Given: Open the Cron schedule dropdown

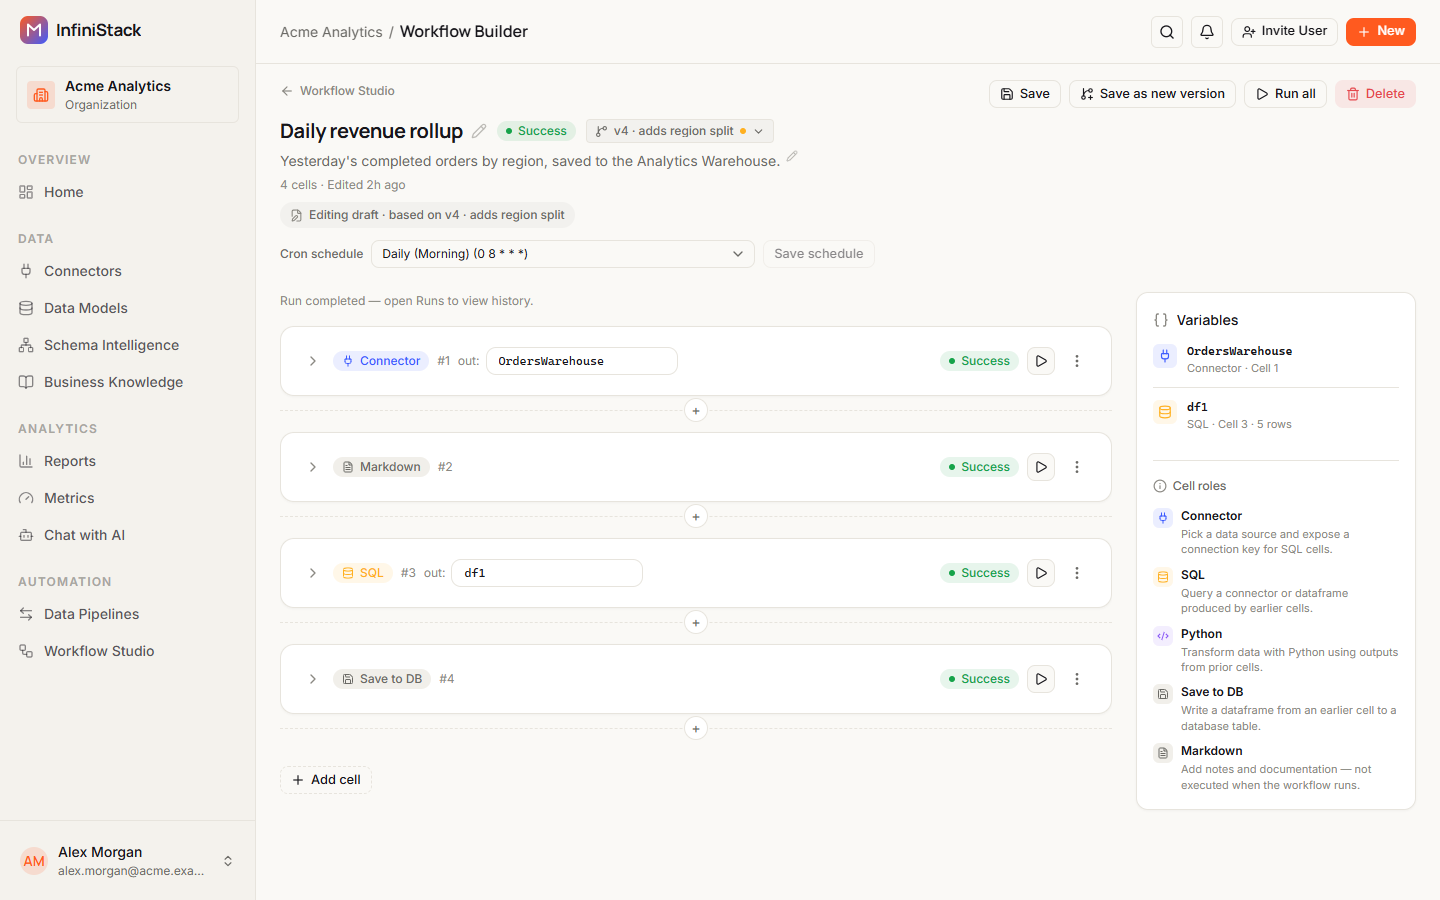Looking at the screenshot, I should pyautogui.click(x=563, y=254).
